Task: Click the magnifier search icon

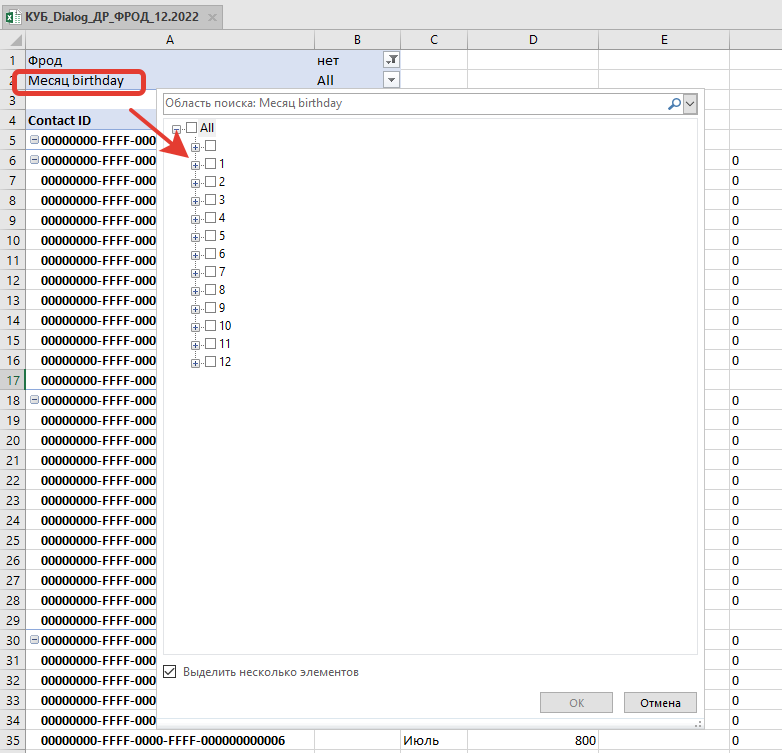Action: 675,103
